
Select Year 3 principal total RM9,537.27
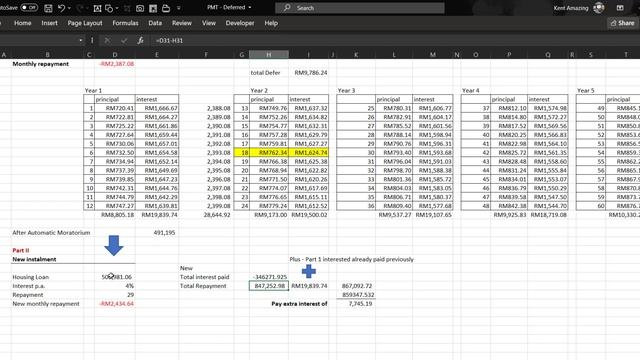click(394, 215)
